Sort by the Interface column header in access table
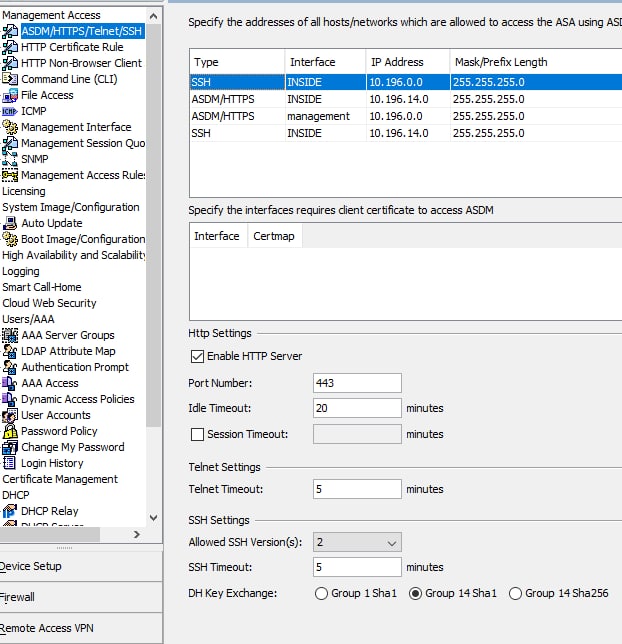This screenshot has height=644, width=622. click(x=325, y=62)
